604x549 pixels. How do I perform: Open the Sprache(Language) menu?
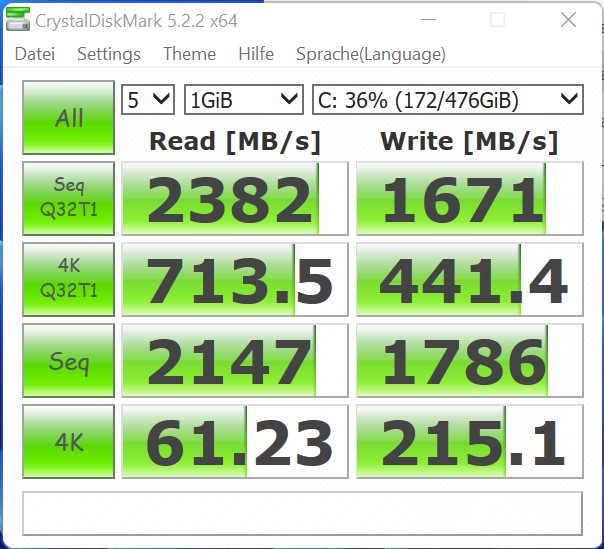tap(371, 54)
